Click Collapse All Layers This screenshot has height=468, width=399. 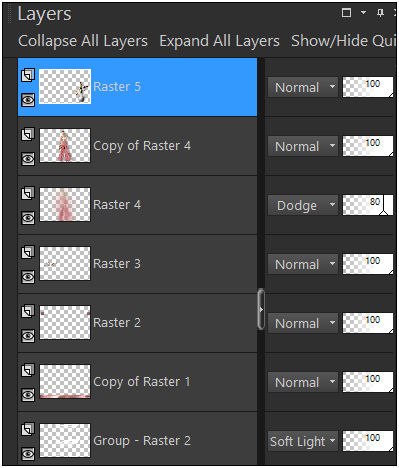[83, 41]
